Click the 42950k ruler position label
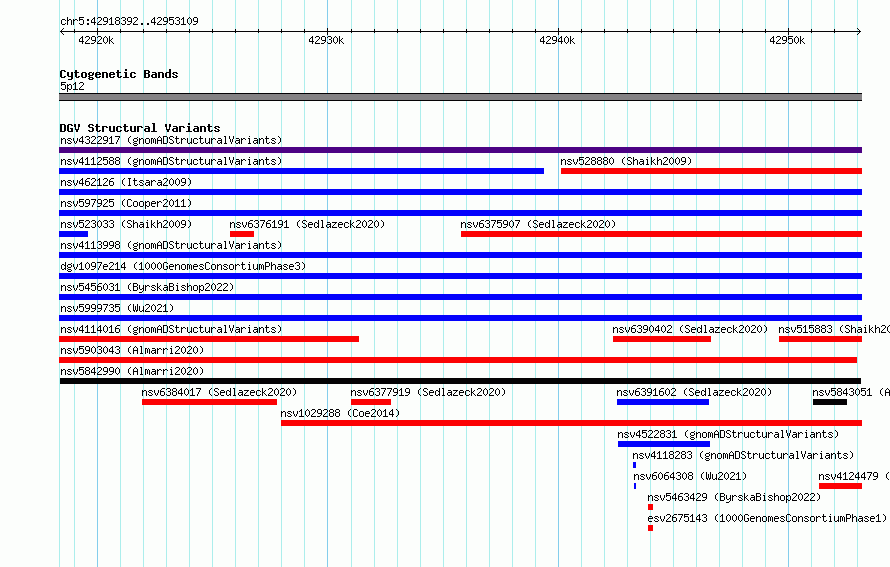The image size is (890, 567). [x=787, y=40]
